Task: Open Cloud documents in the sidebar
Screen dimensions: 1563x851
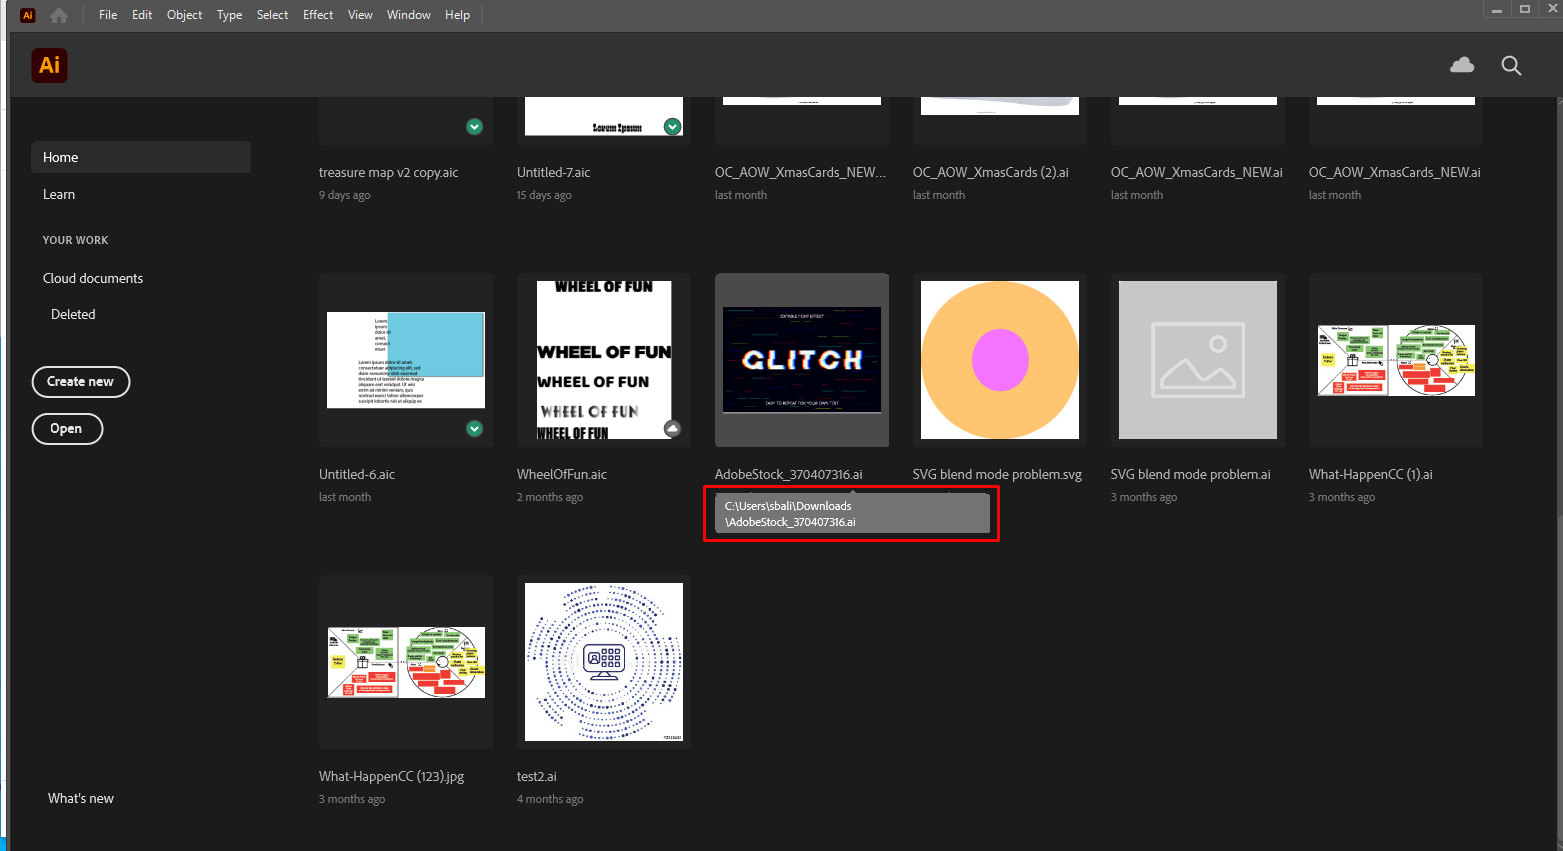Action: pos(92,278)
